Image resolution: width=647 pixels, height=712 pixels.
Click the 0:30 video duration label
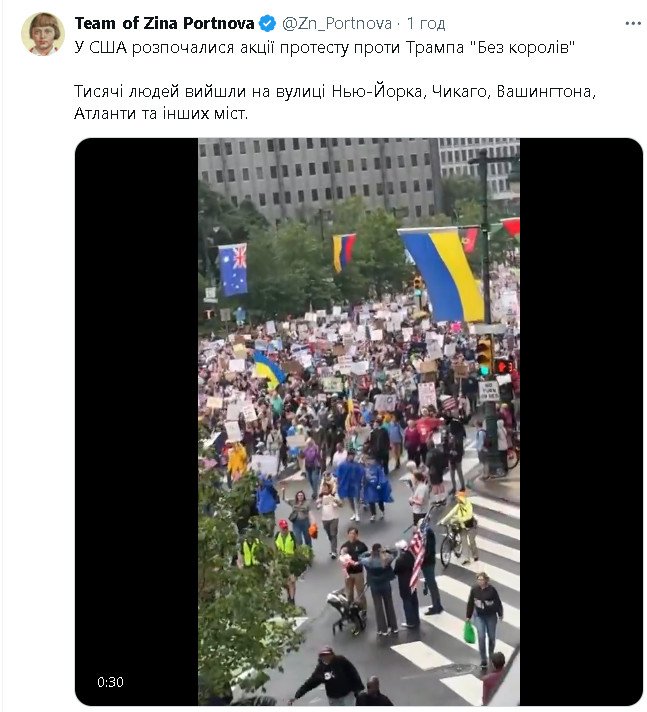[110, 682]
